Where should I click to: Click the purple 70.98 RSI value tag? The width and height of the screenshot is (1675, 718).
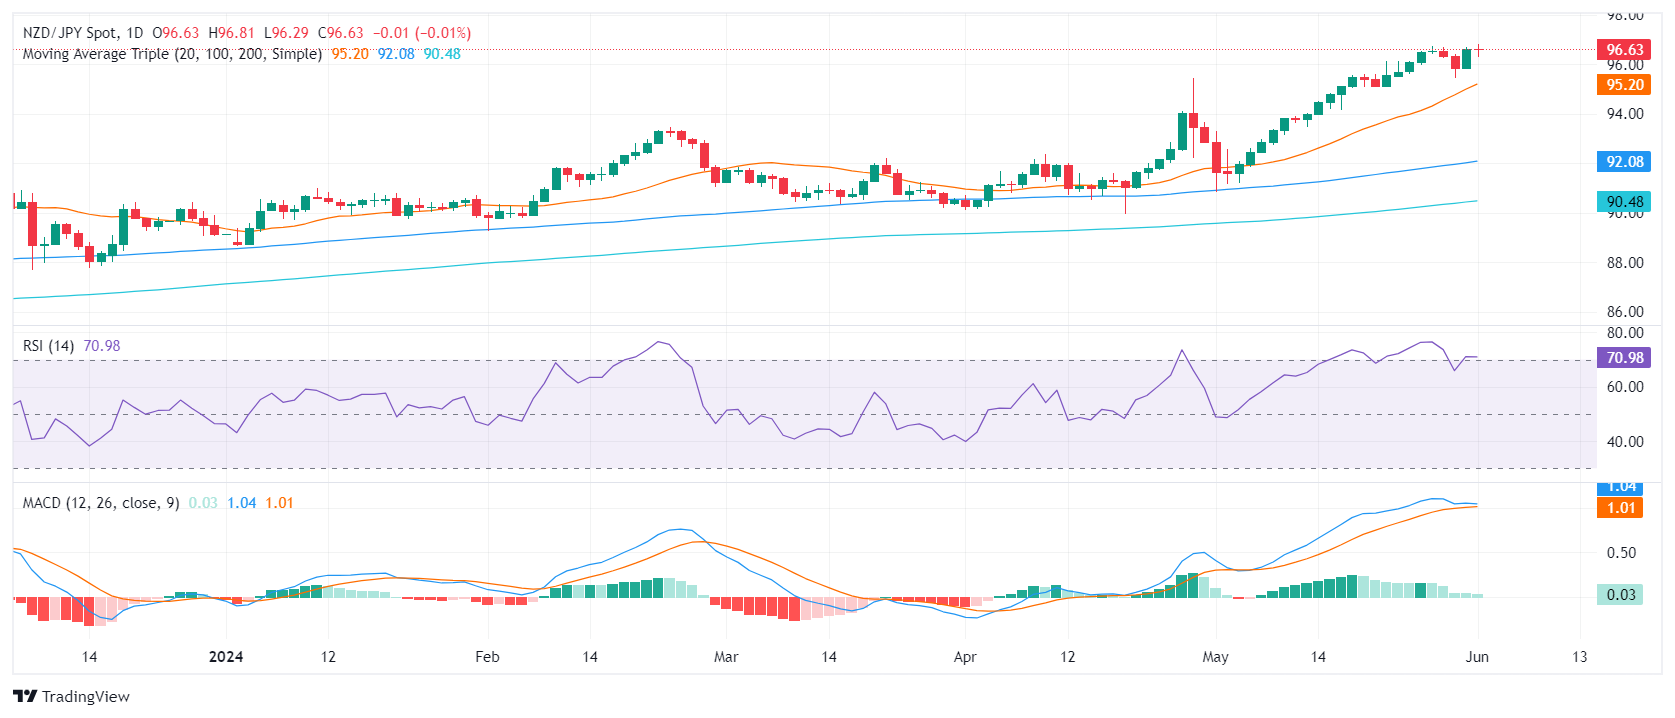click(1624, 358)
